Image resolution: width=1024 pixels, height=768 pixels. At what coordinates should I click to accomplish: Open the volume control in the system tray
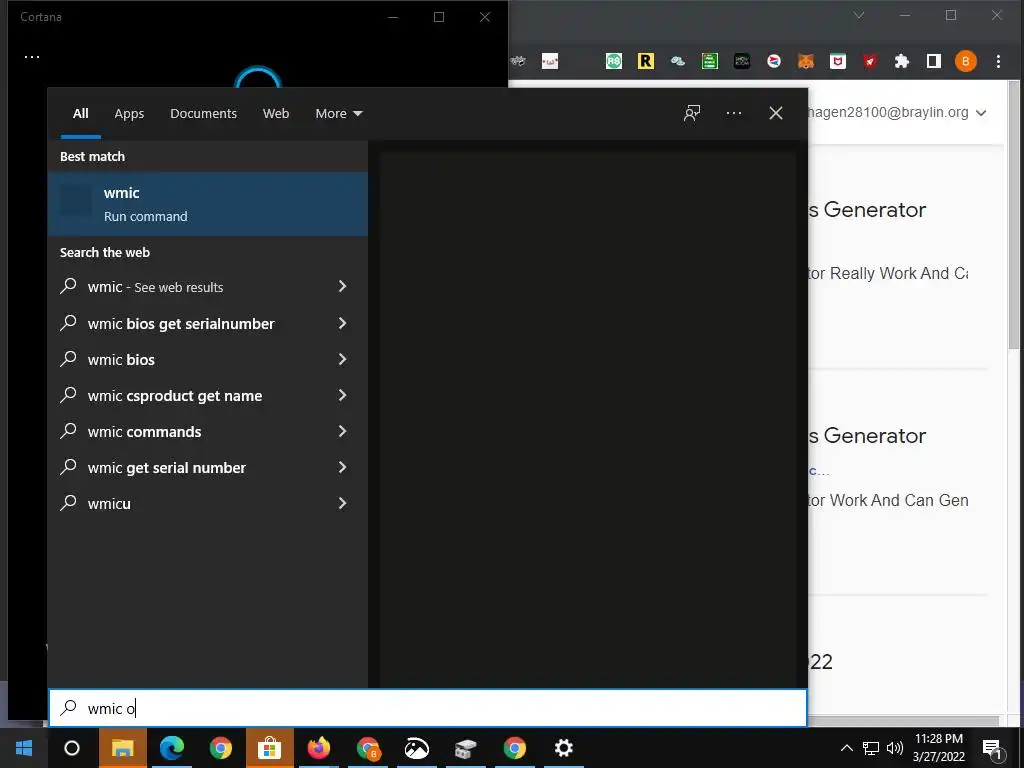895,748
